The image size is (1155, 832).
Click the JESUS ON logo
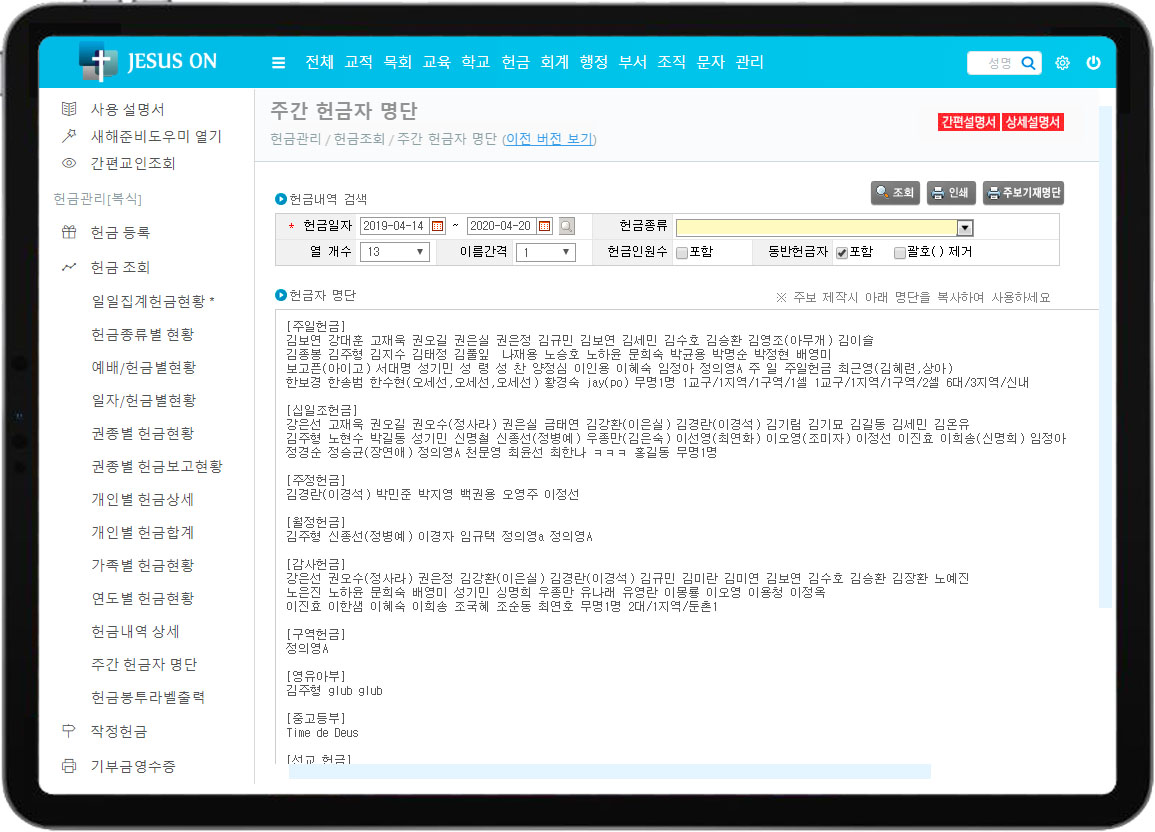148,61
